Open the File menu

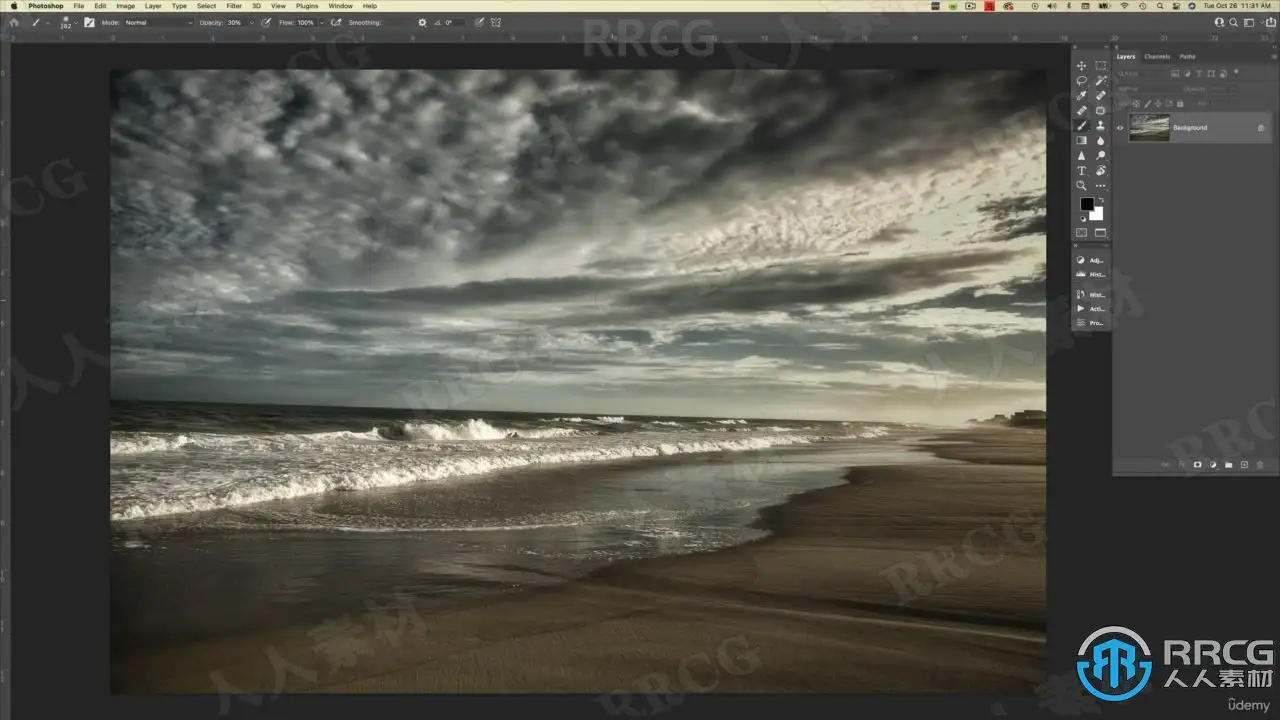tap(78, 6)
